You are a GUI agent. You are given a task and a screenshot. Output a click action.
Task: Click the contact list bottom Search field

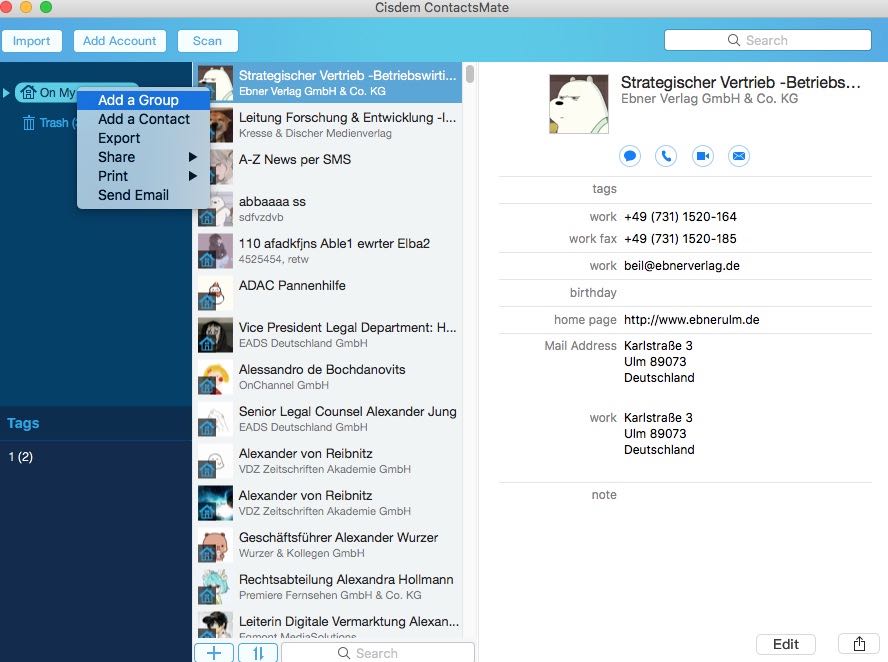(378, 653)
